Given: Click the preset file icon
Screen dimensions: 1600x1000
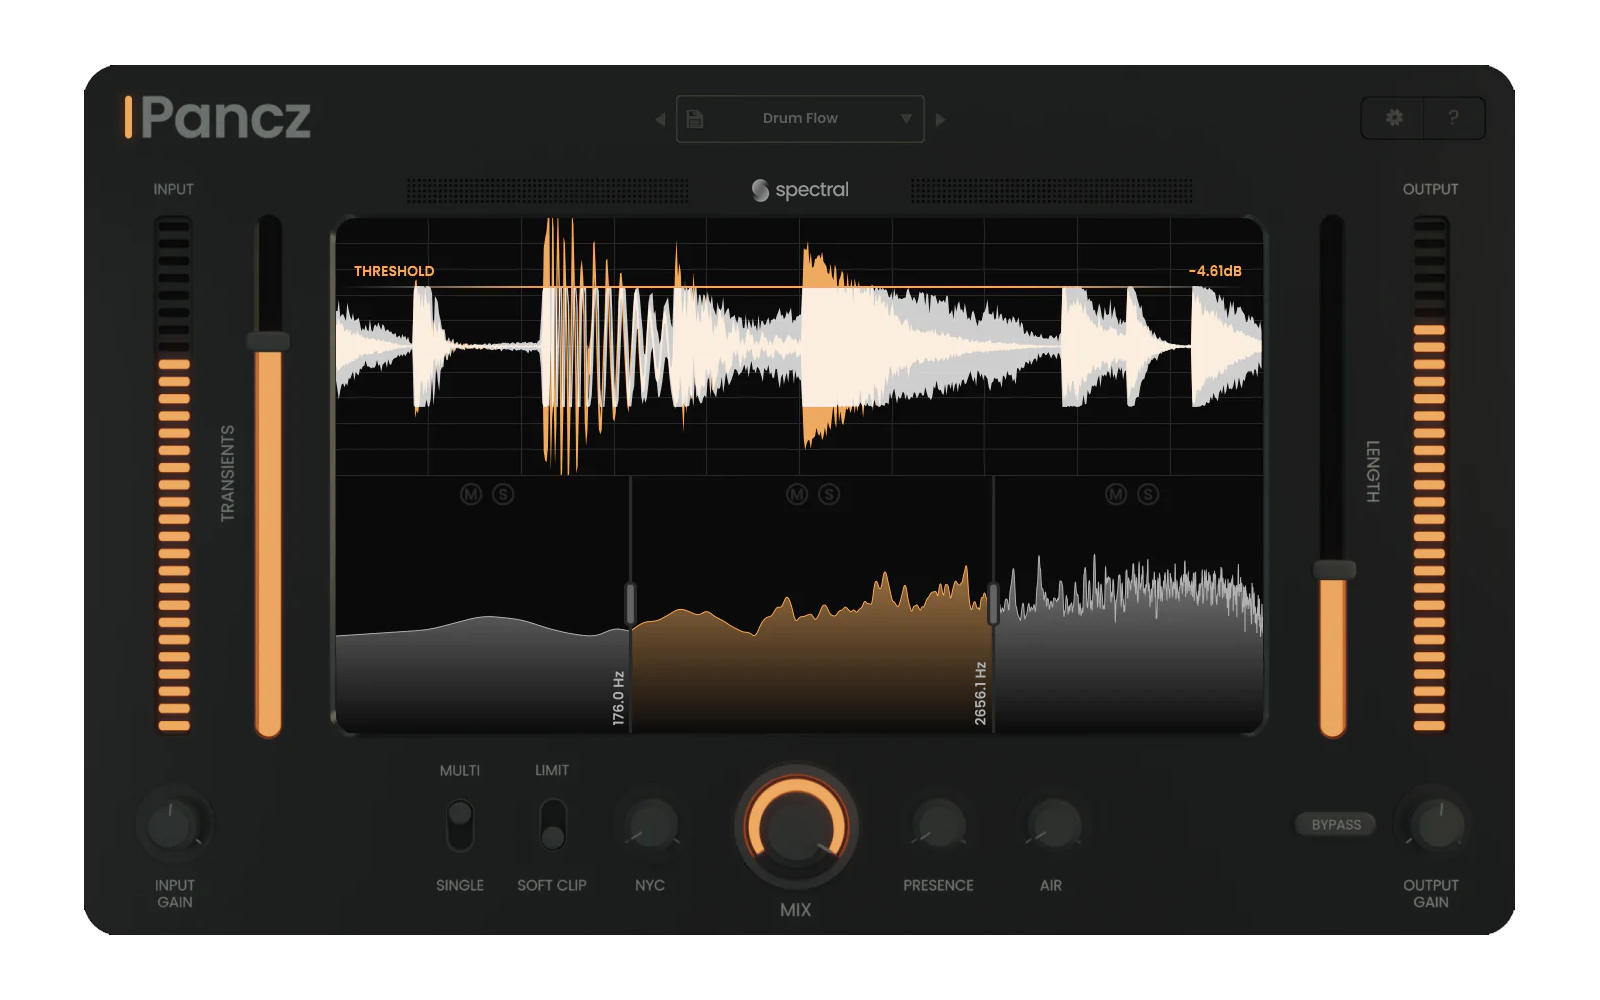Looking at the screenshot, I should click(x=695, y=119).
